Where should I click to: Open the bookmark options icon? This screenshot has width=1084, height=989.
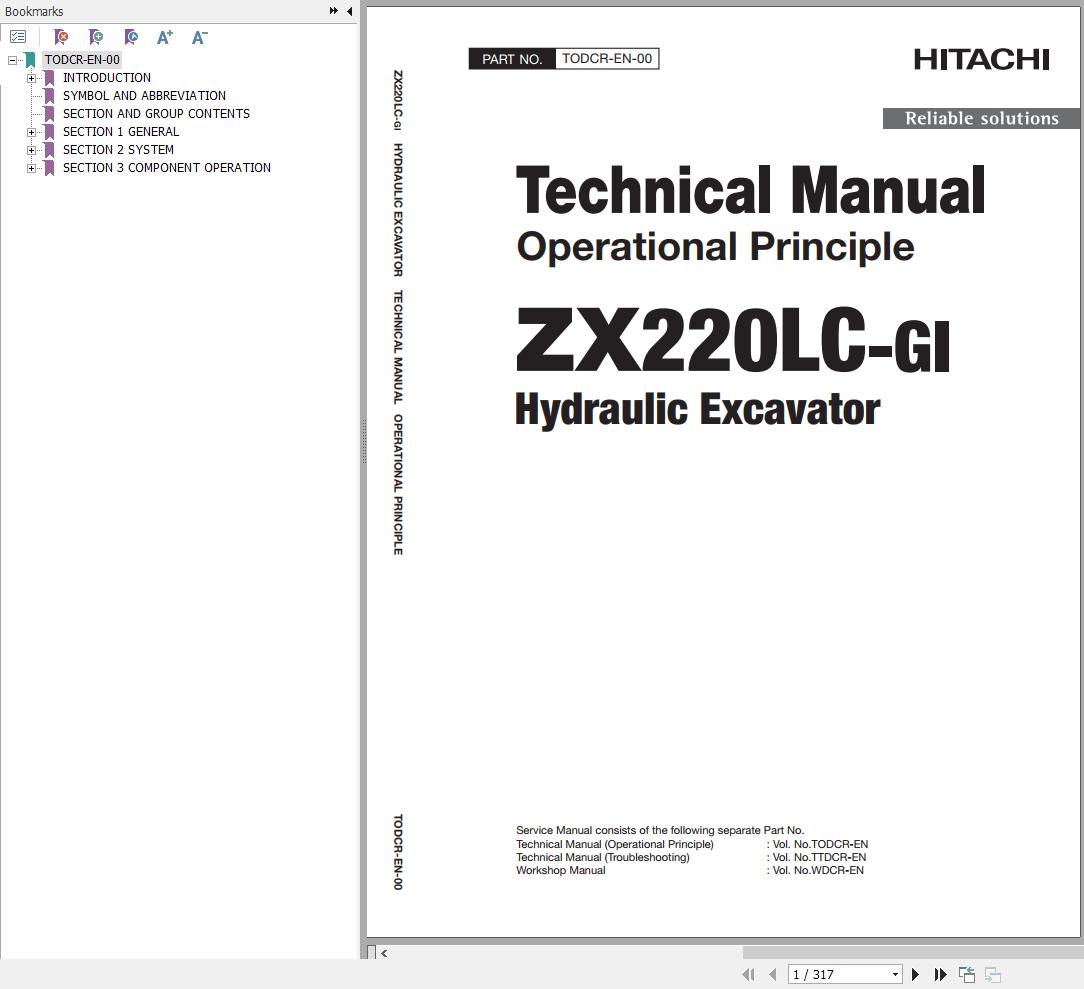131,36
